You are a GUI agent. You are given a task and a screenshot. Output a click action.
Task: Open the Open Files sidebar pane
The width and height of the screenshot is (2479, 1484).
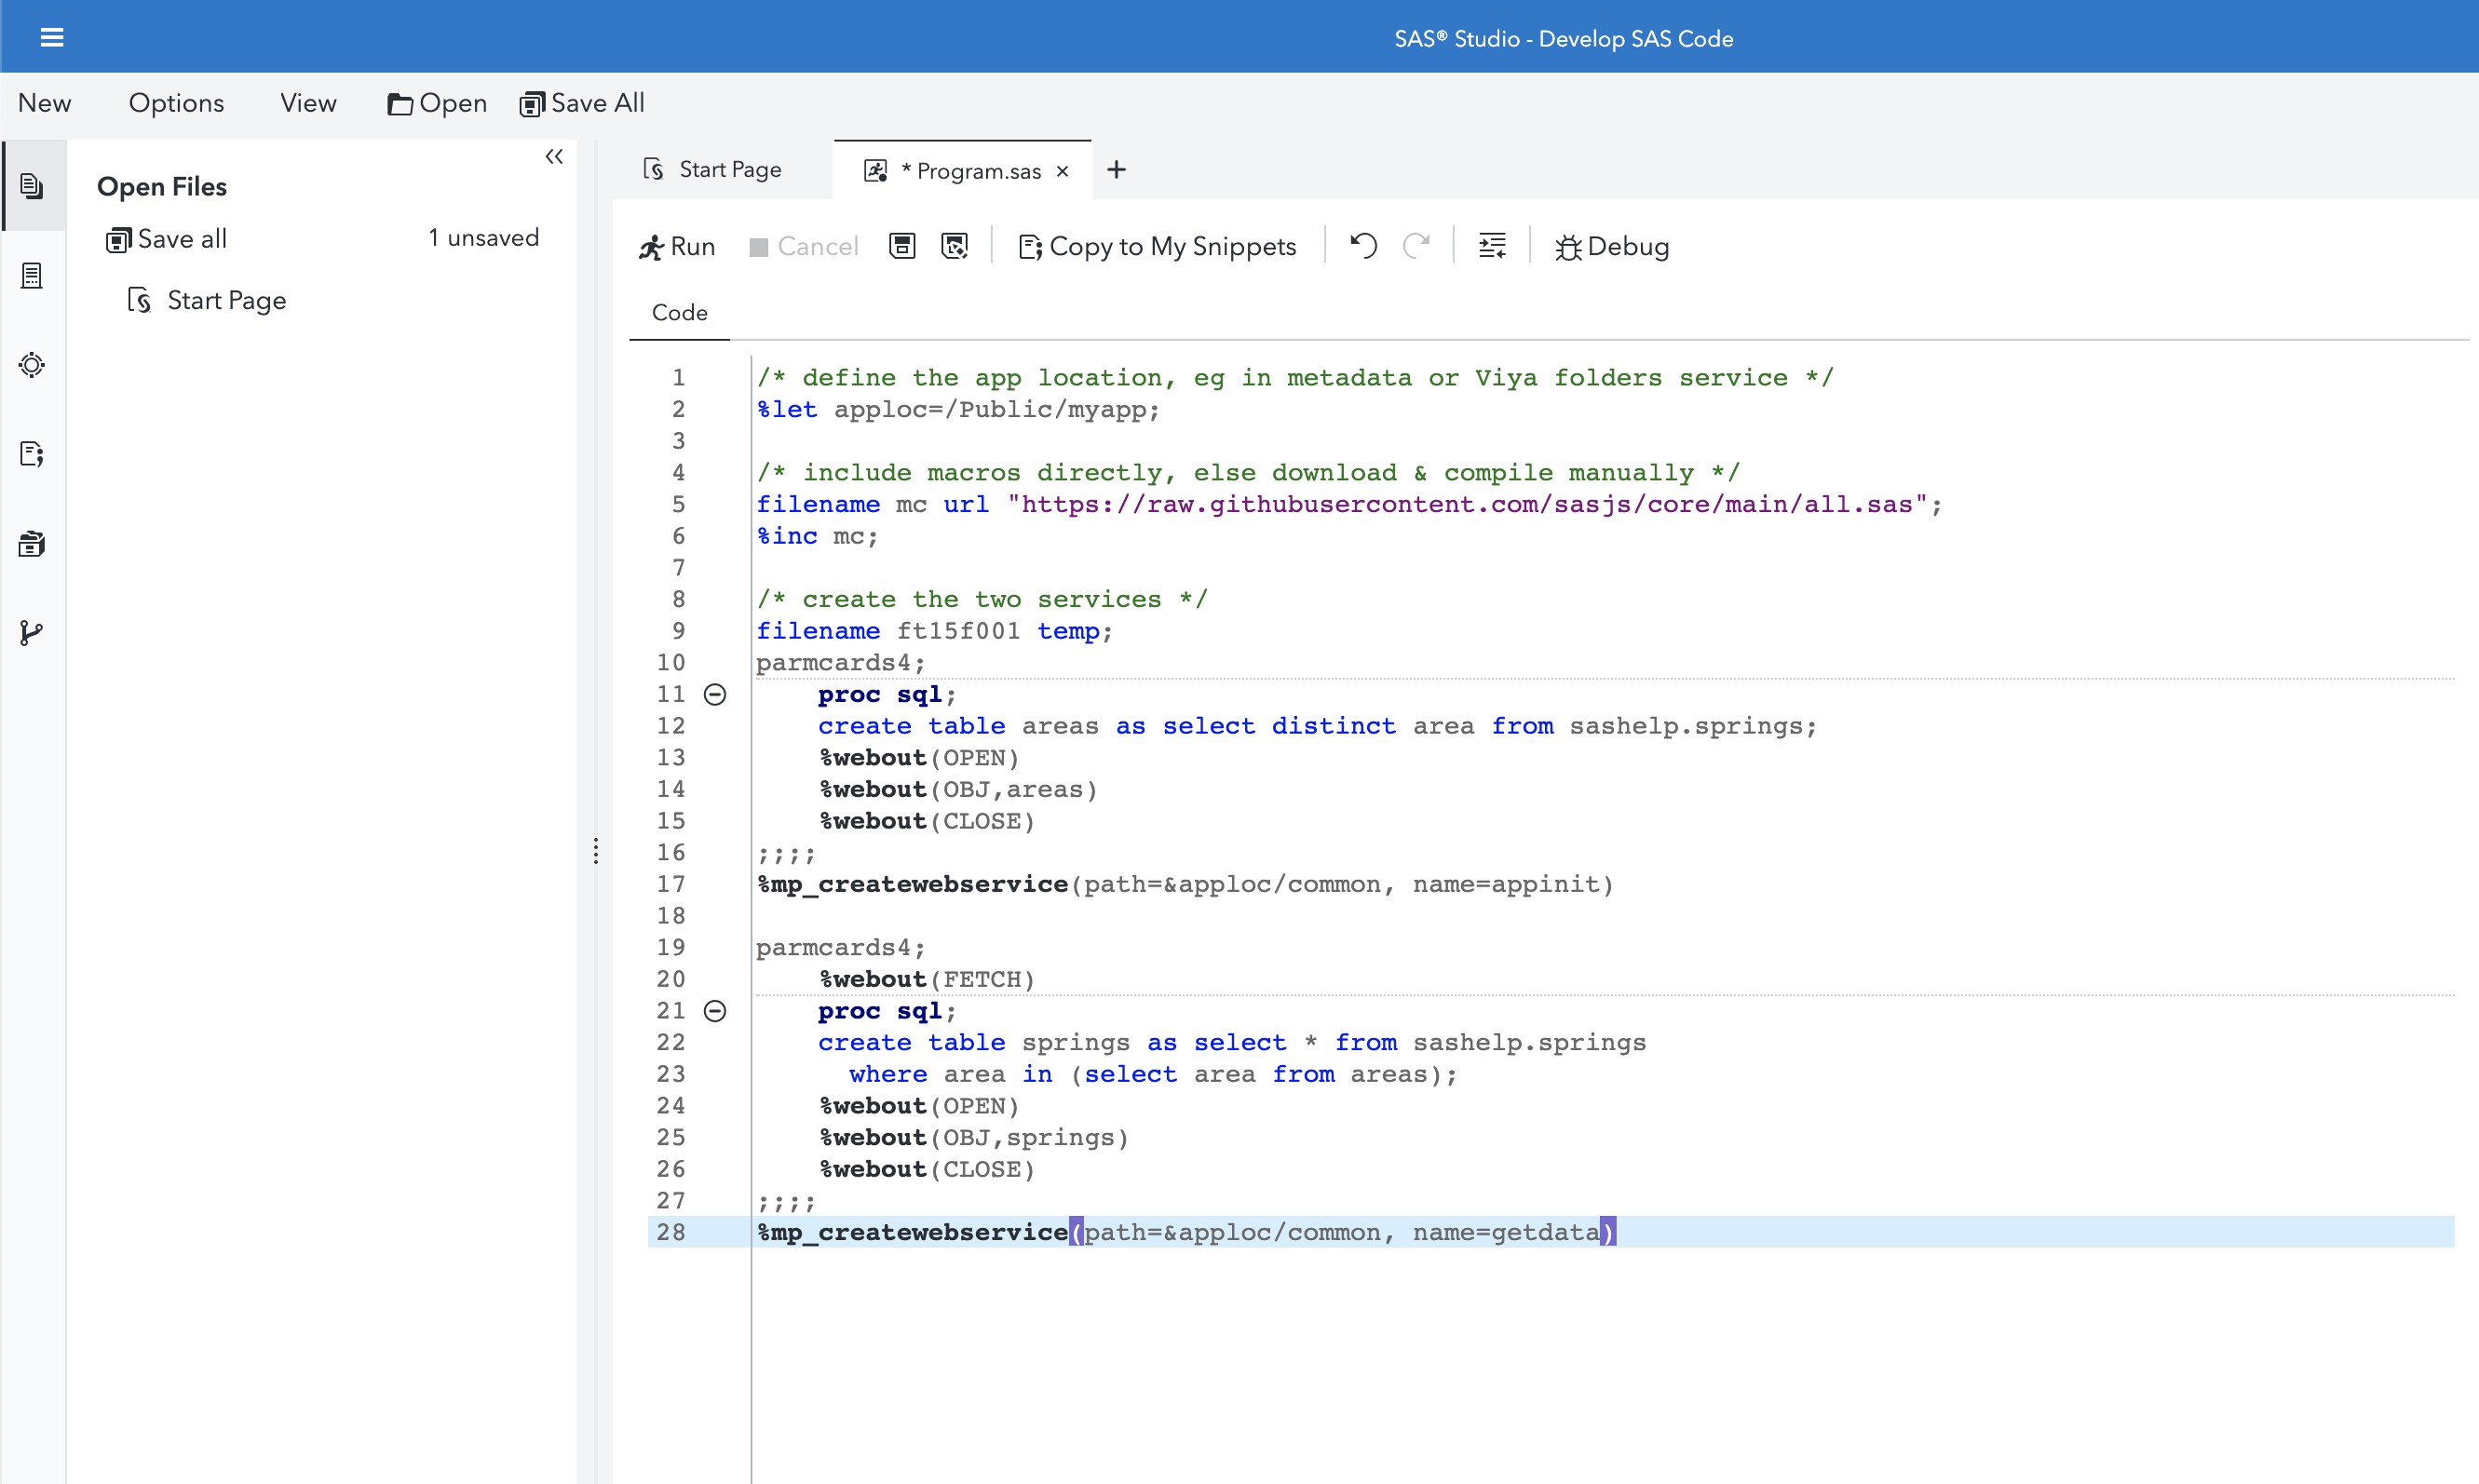coord(32,186)
